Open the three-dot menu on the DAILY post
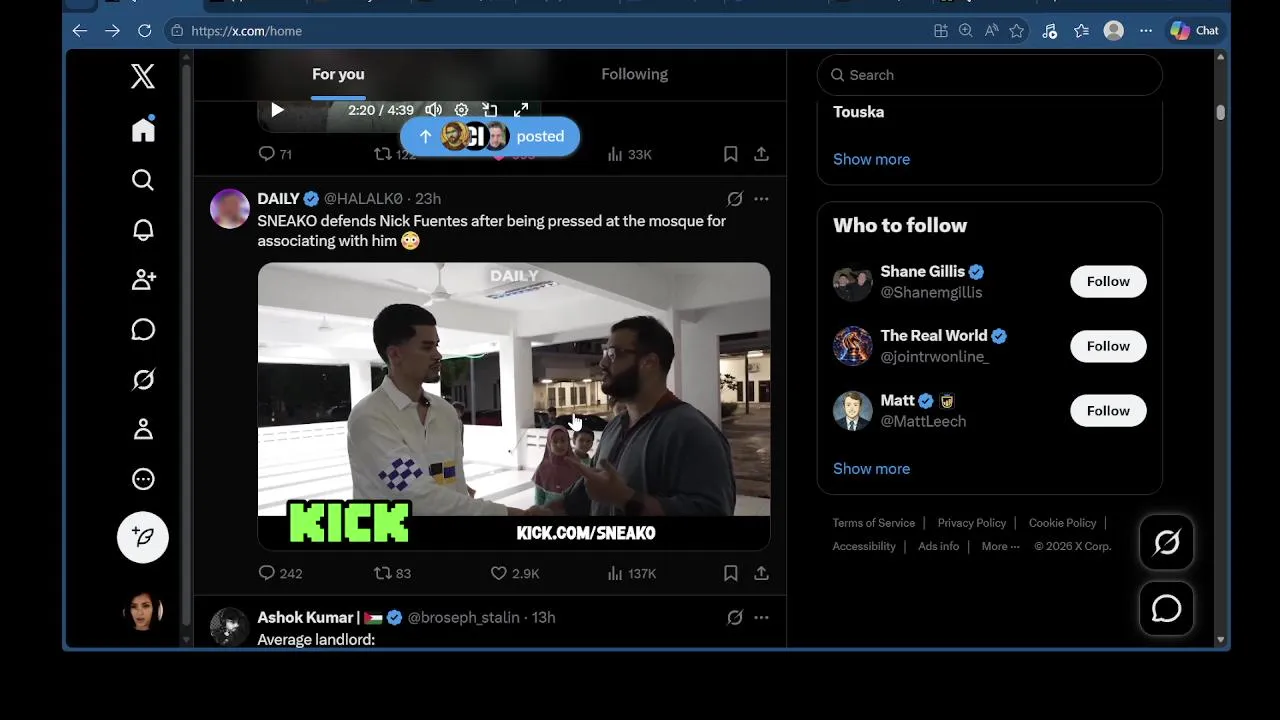 [761, 199]
